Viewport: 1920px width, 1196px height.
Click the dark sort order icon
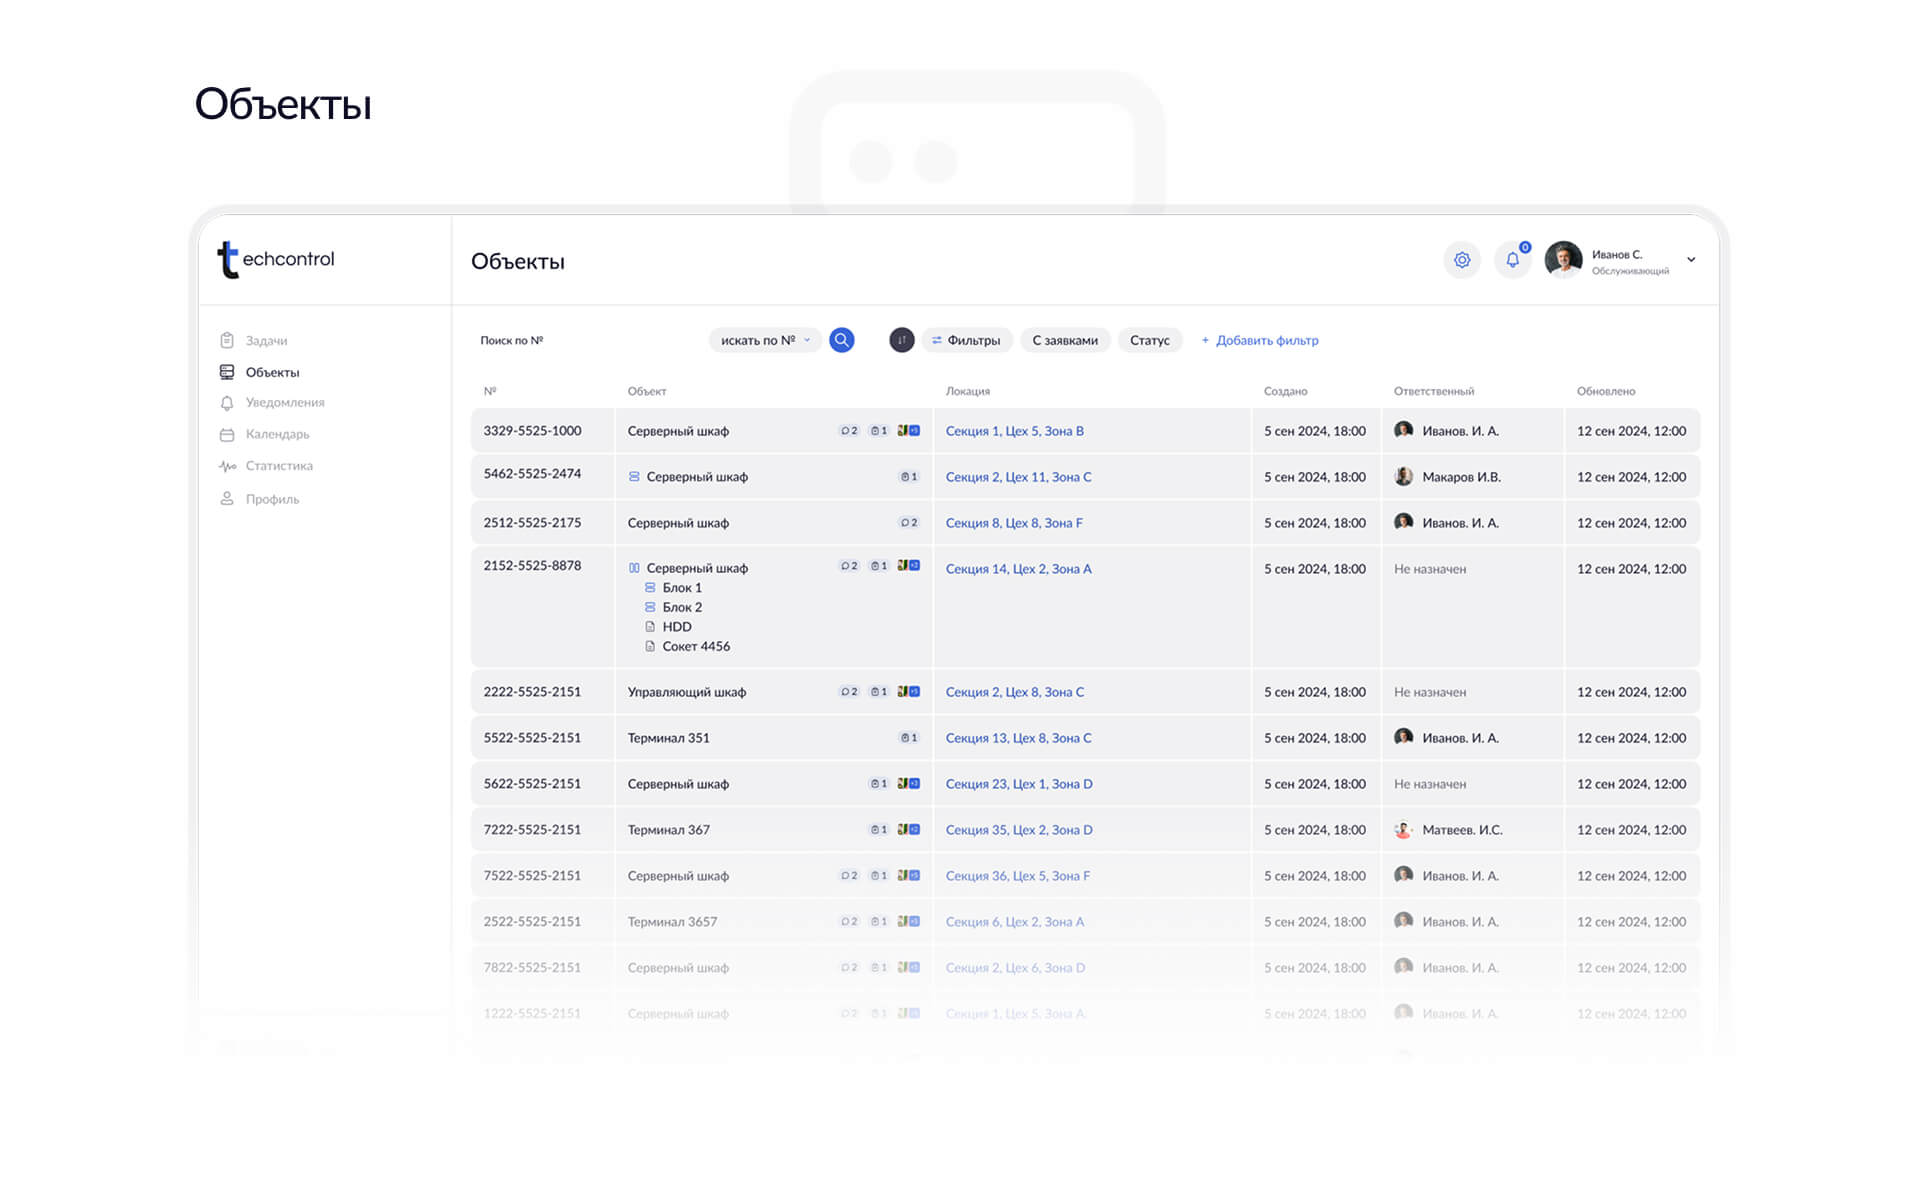(901, 340)
